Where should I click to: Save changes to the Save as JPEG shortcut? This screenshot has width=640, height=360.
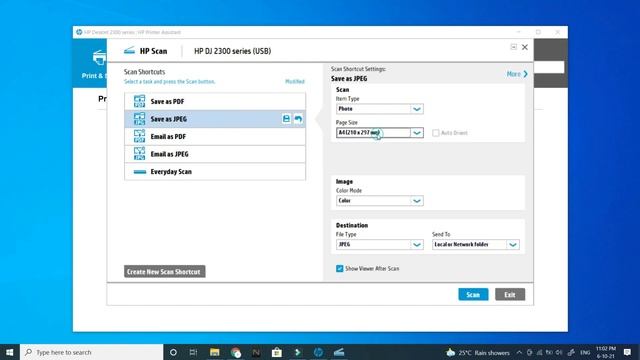286,119
